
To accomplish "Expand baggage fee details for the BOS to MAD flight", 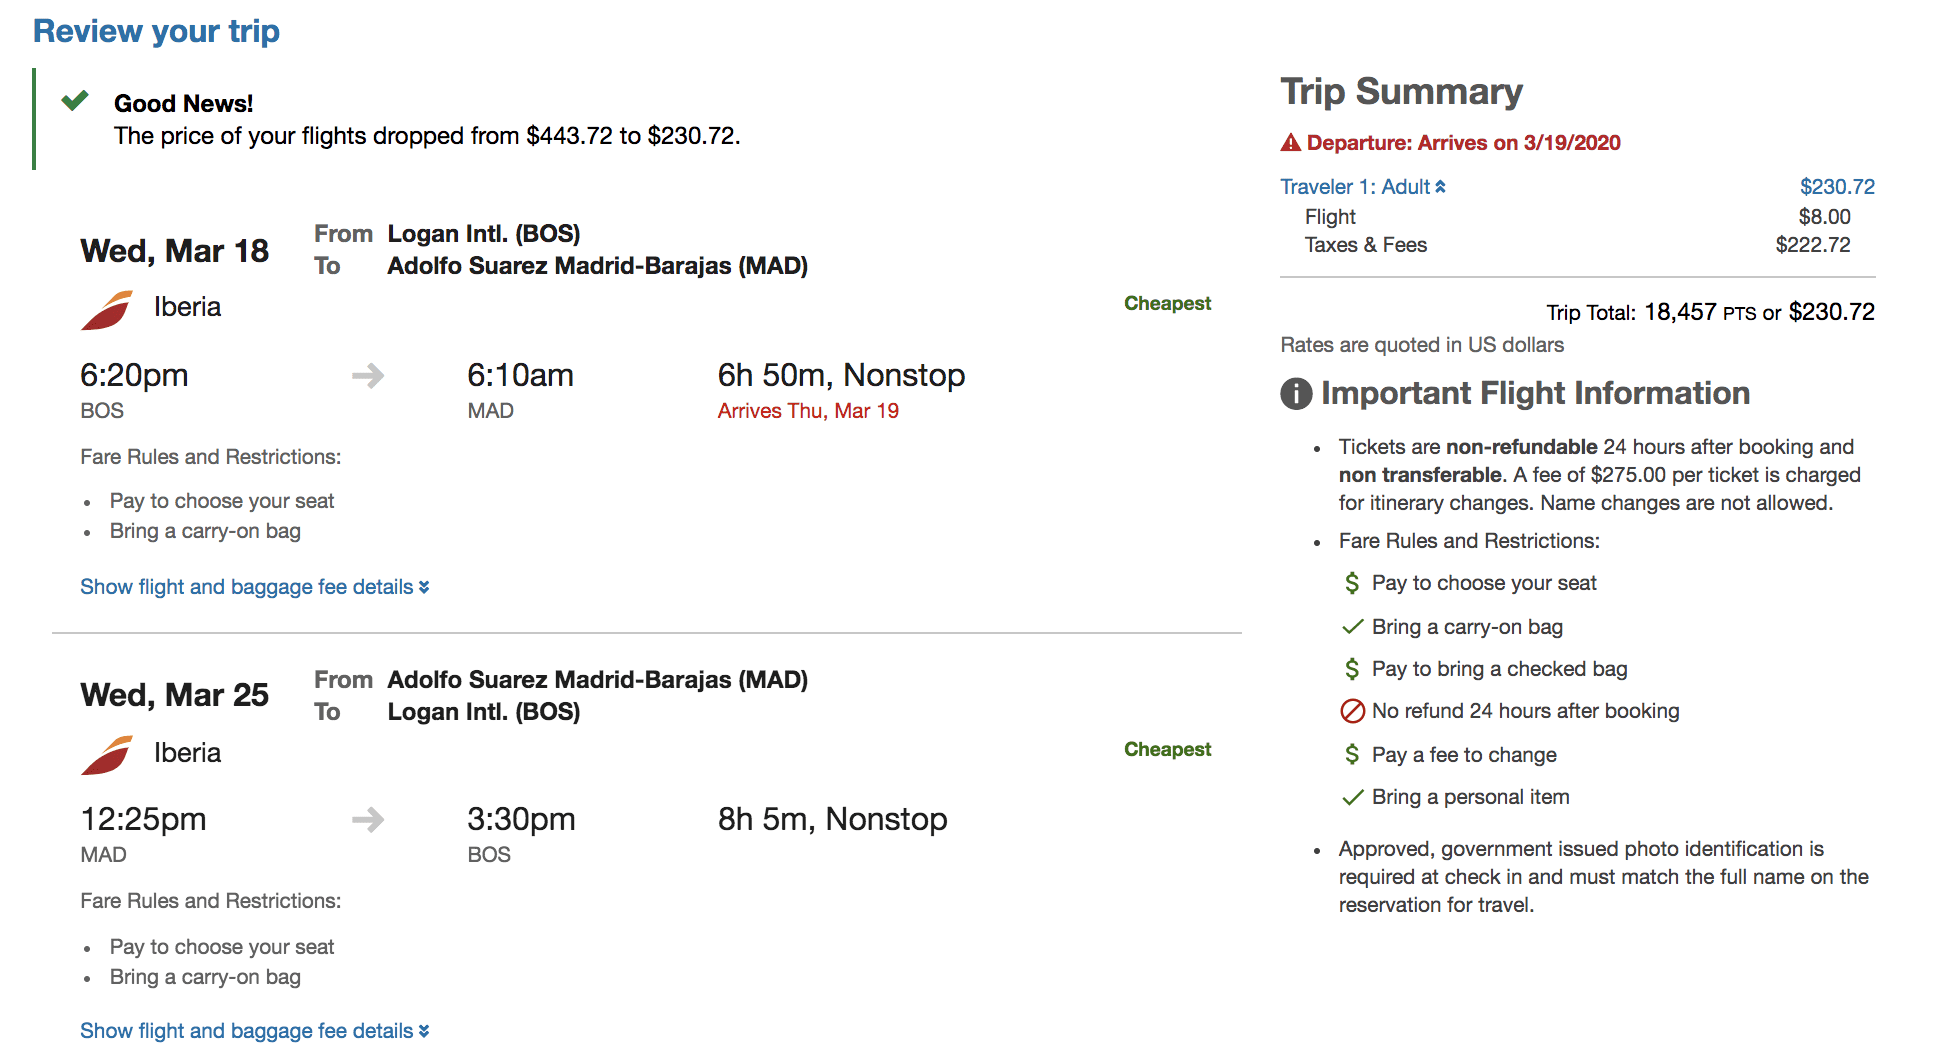I will coord(254,587).
